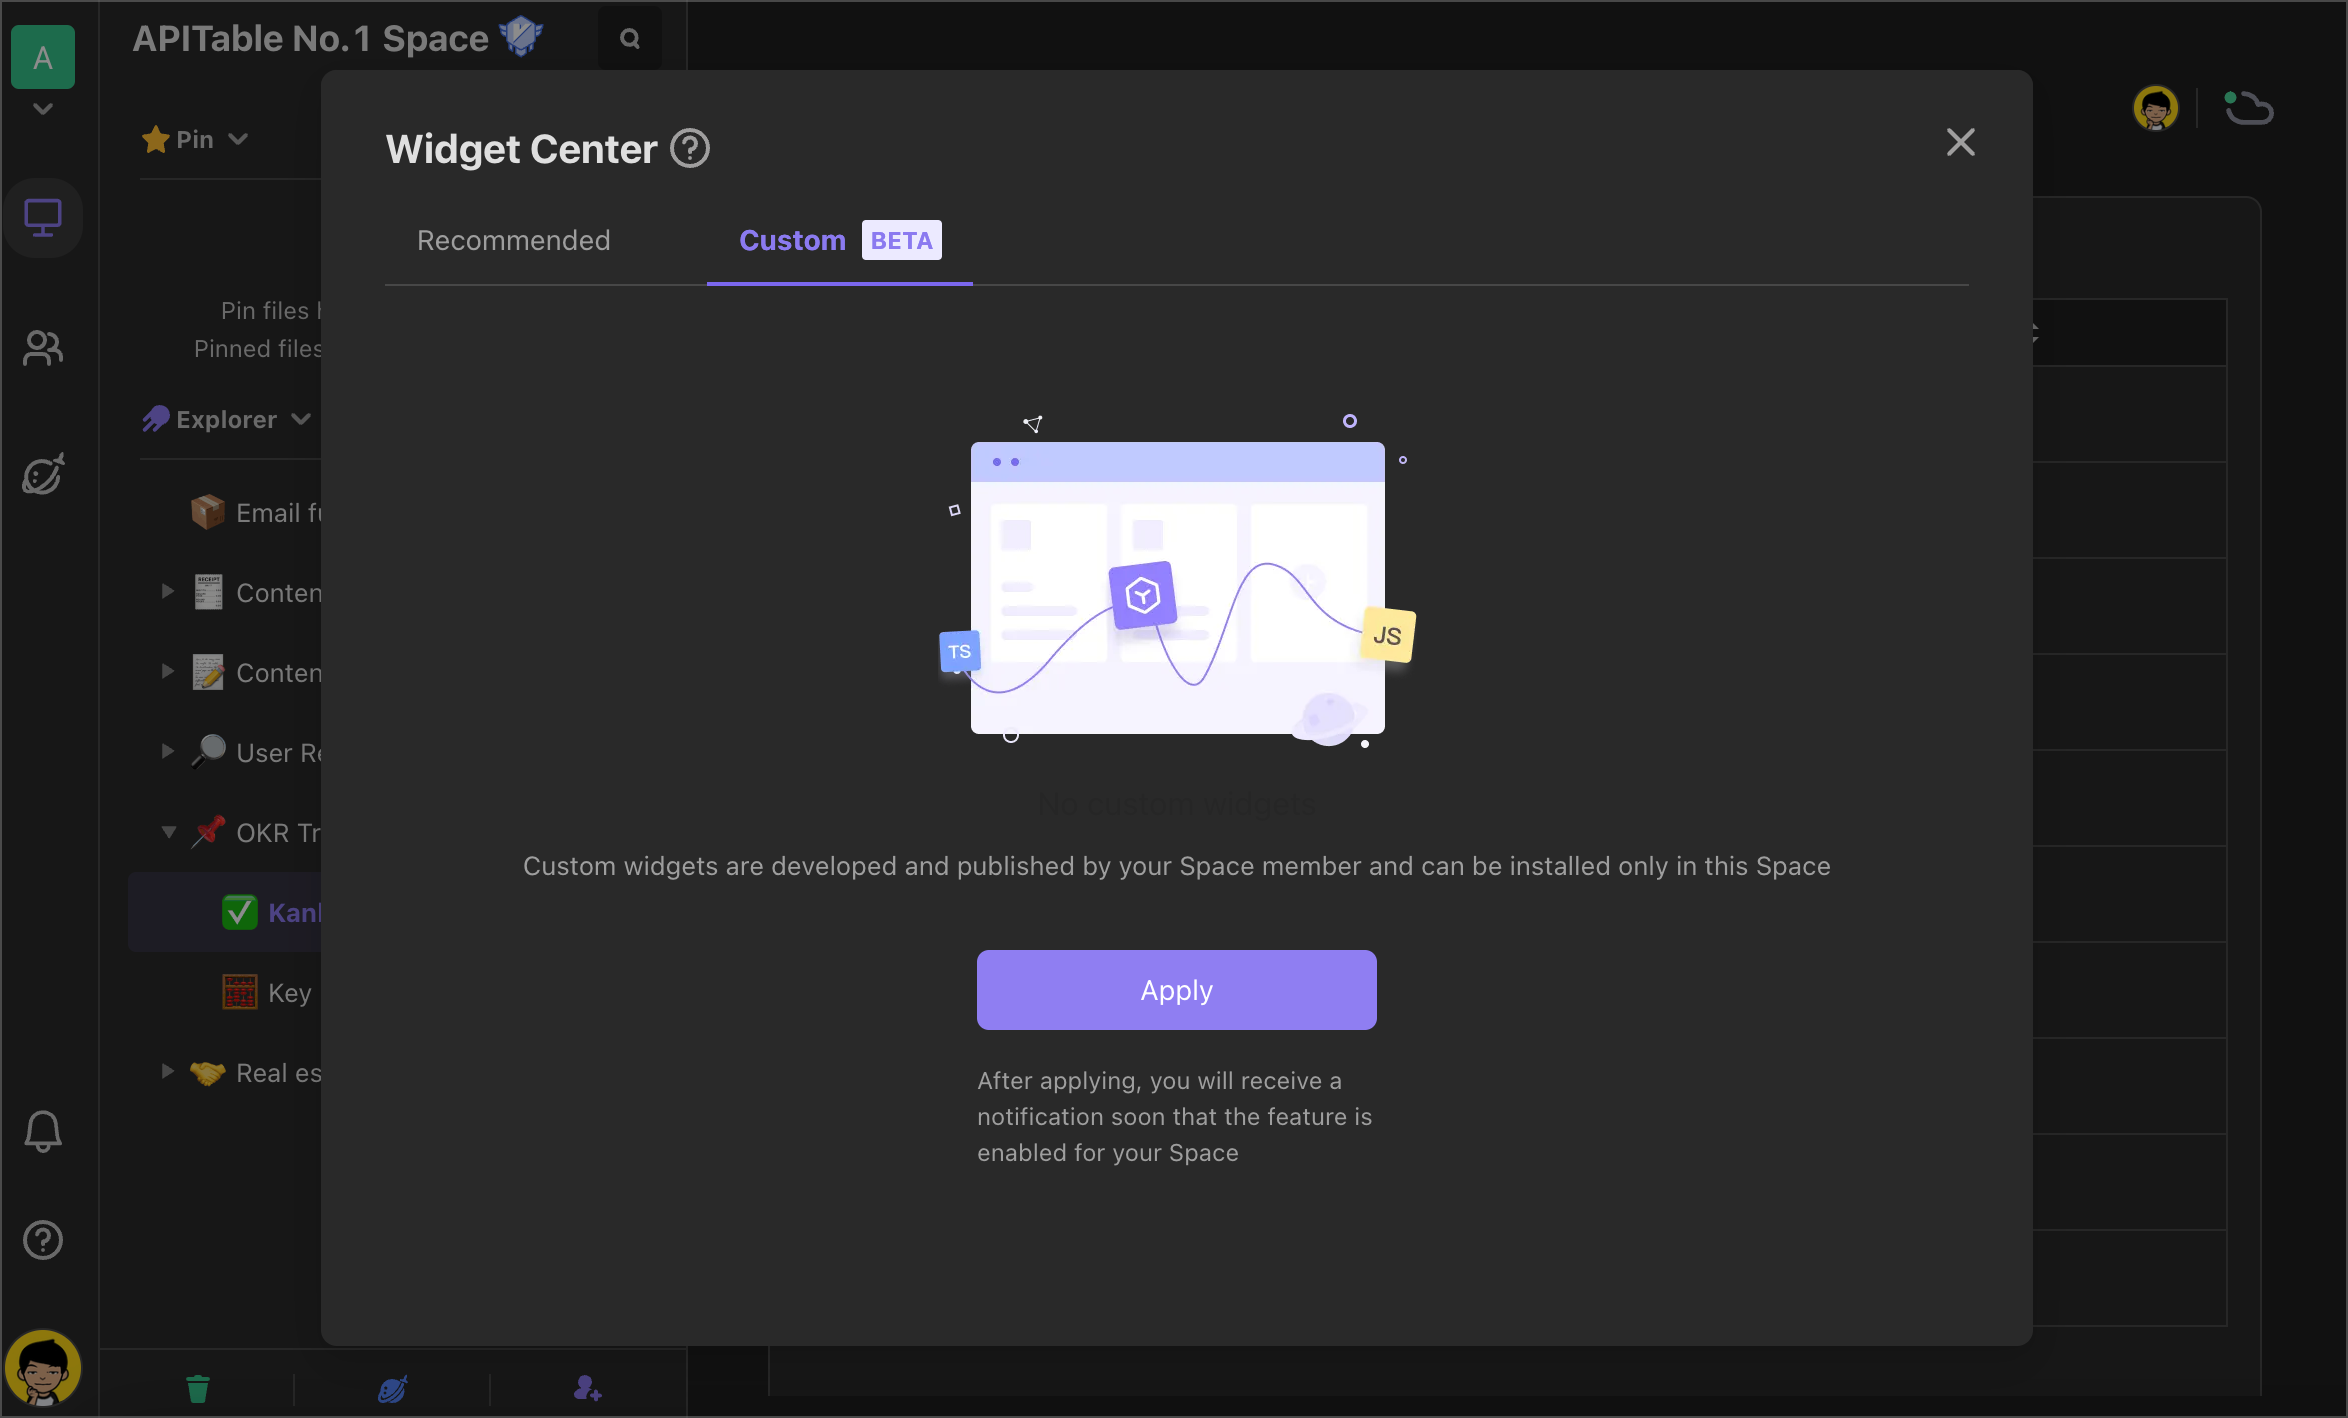Open the contacts people icon
Viewport: 2348px width, 1418px height.
coord(43,348)
